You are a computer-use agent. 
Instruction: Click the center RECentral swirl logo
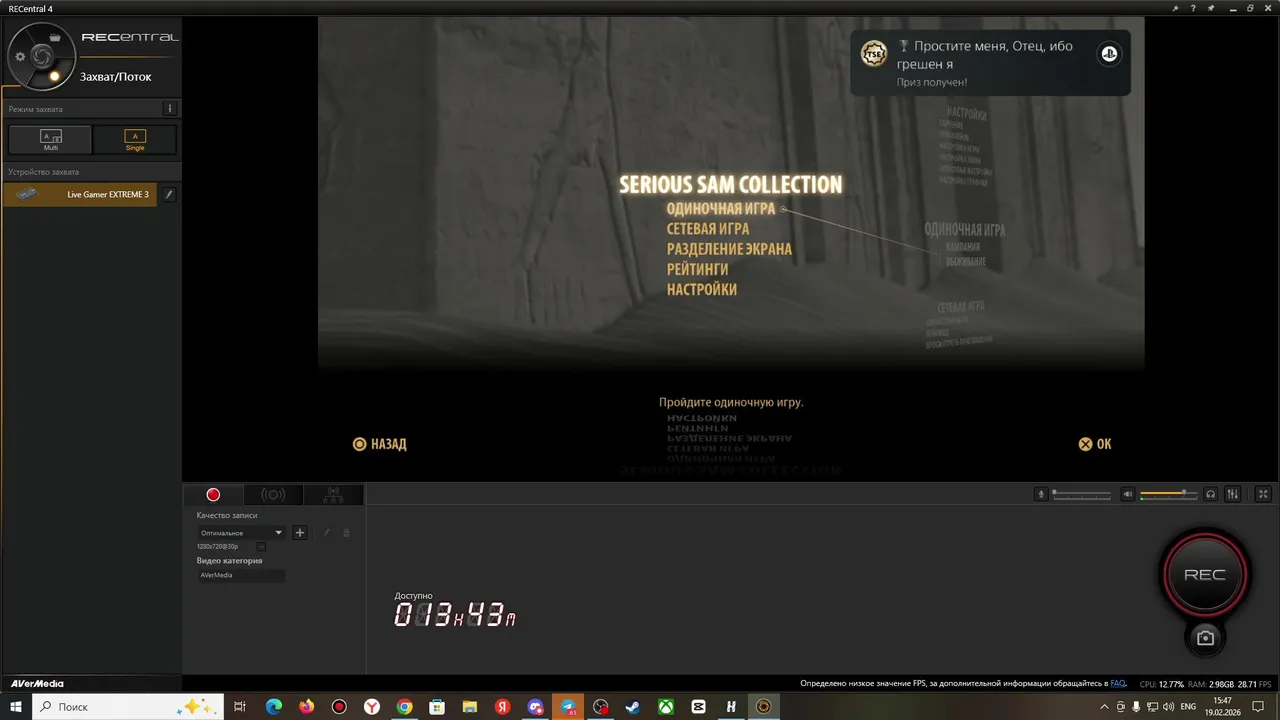pyautogui.click(x=41, y=57)
